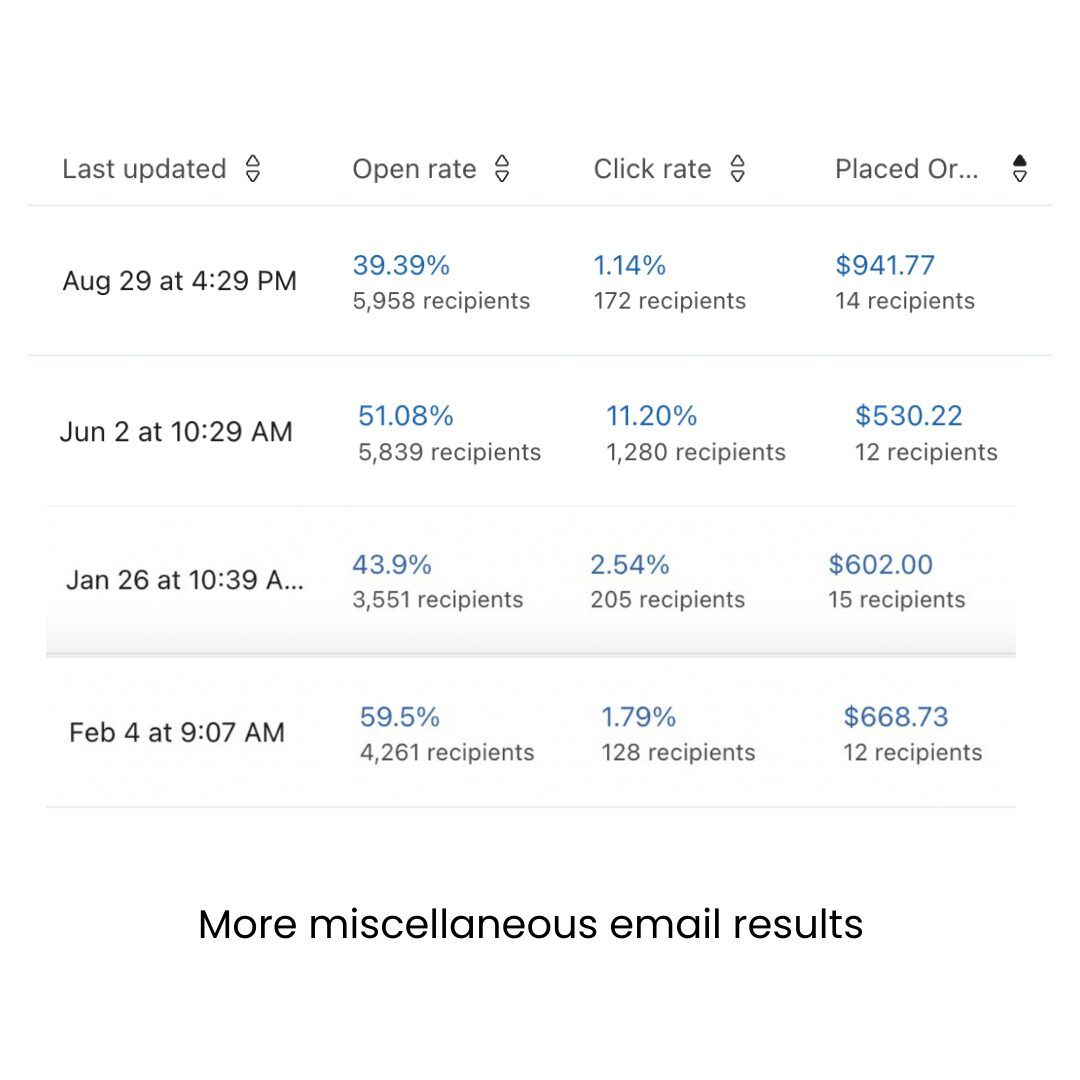Open the 1.14% click rate link
The height and width of the screenshot is (1080, 1080).
tap(630, 265)
